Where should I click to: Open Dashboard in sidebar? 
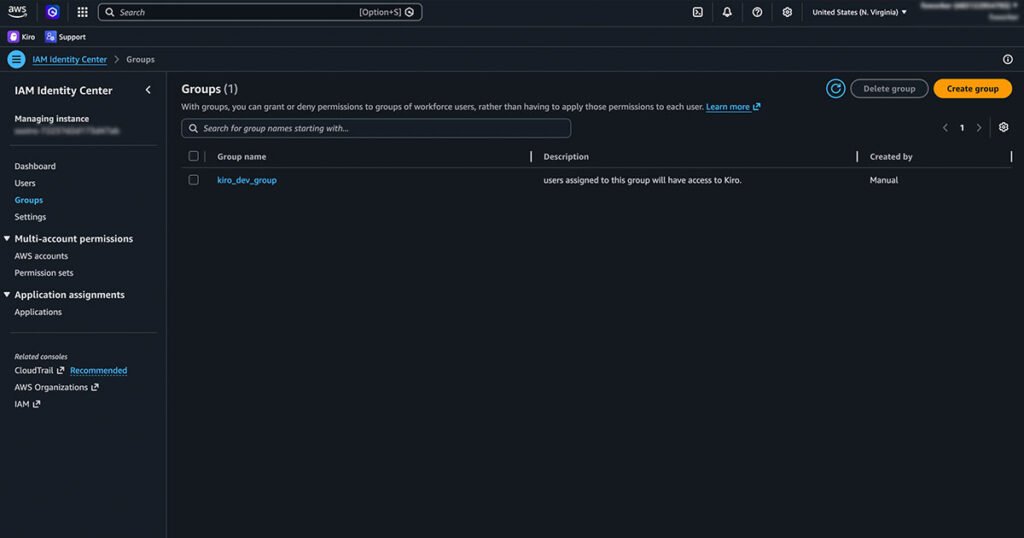35,166
